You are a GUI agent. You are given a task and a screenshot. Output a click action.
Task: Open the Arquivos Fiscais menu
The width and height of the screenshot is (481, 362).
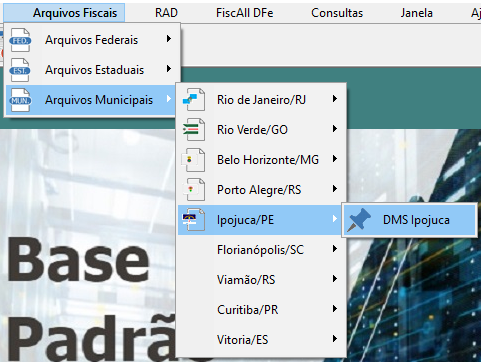tap(64, 13)
